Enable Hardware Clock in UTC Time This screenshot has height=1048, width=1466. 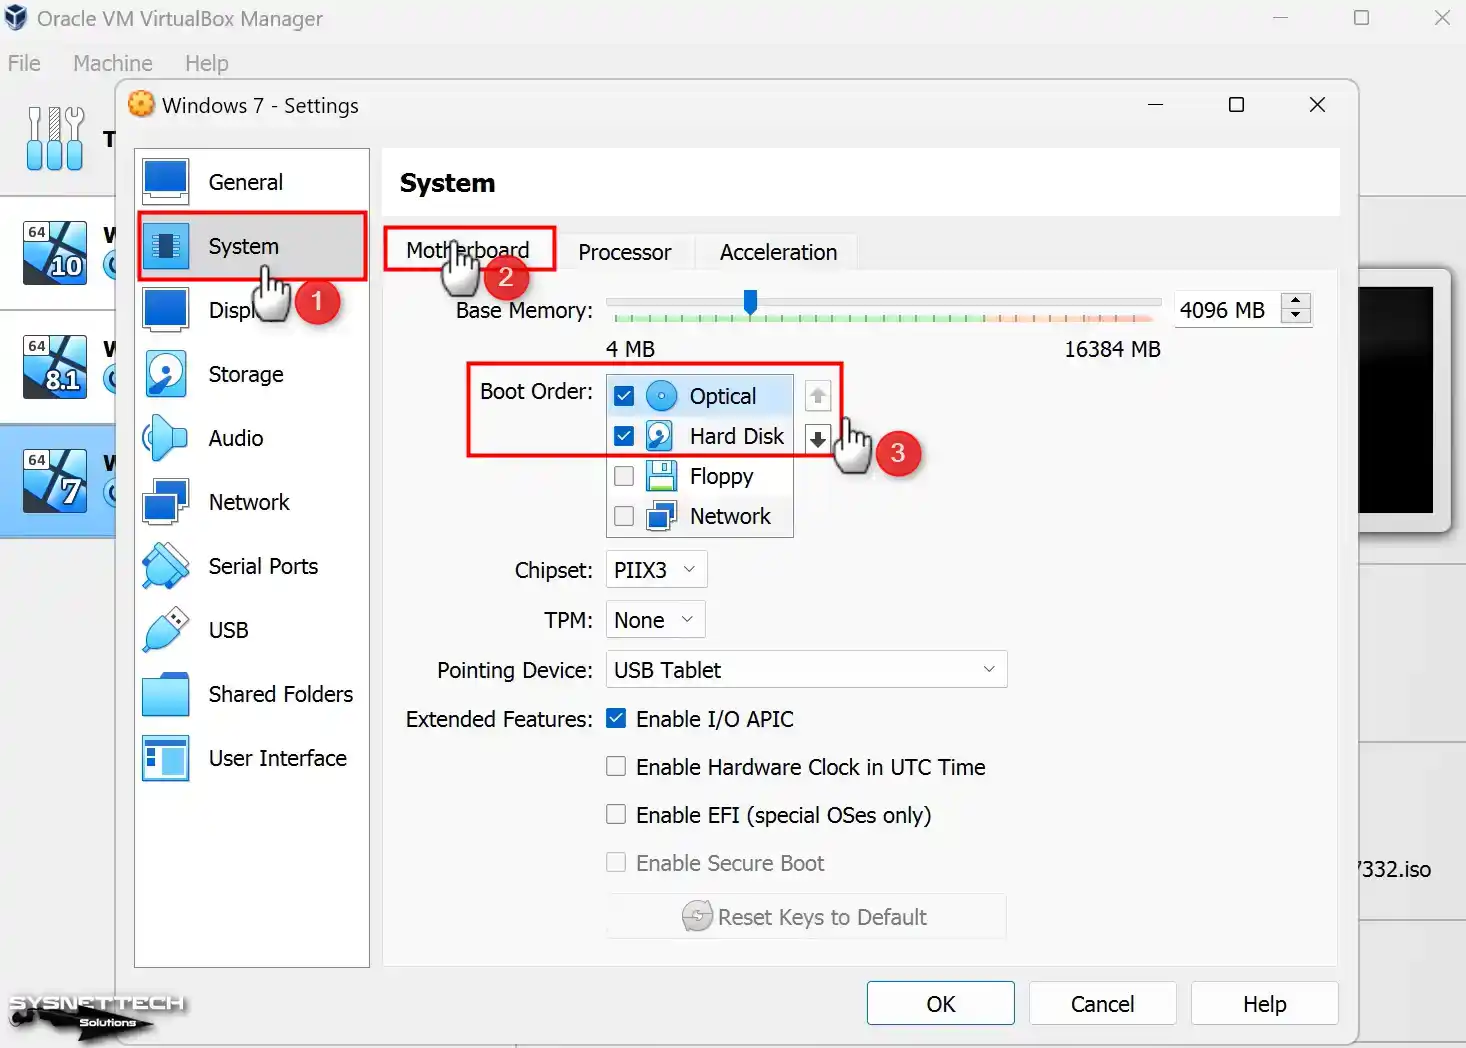(x=616, y=766)
